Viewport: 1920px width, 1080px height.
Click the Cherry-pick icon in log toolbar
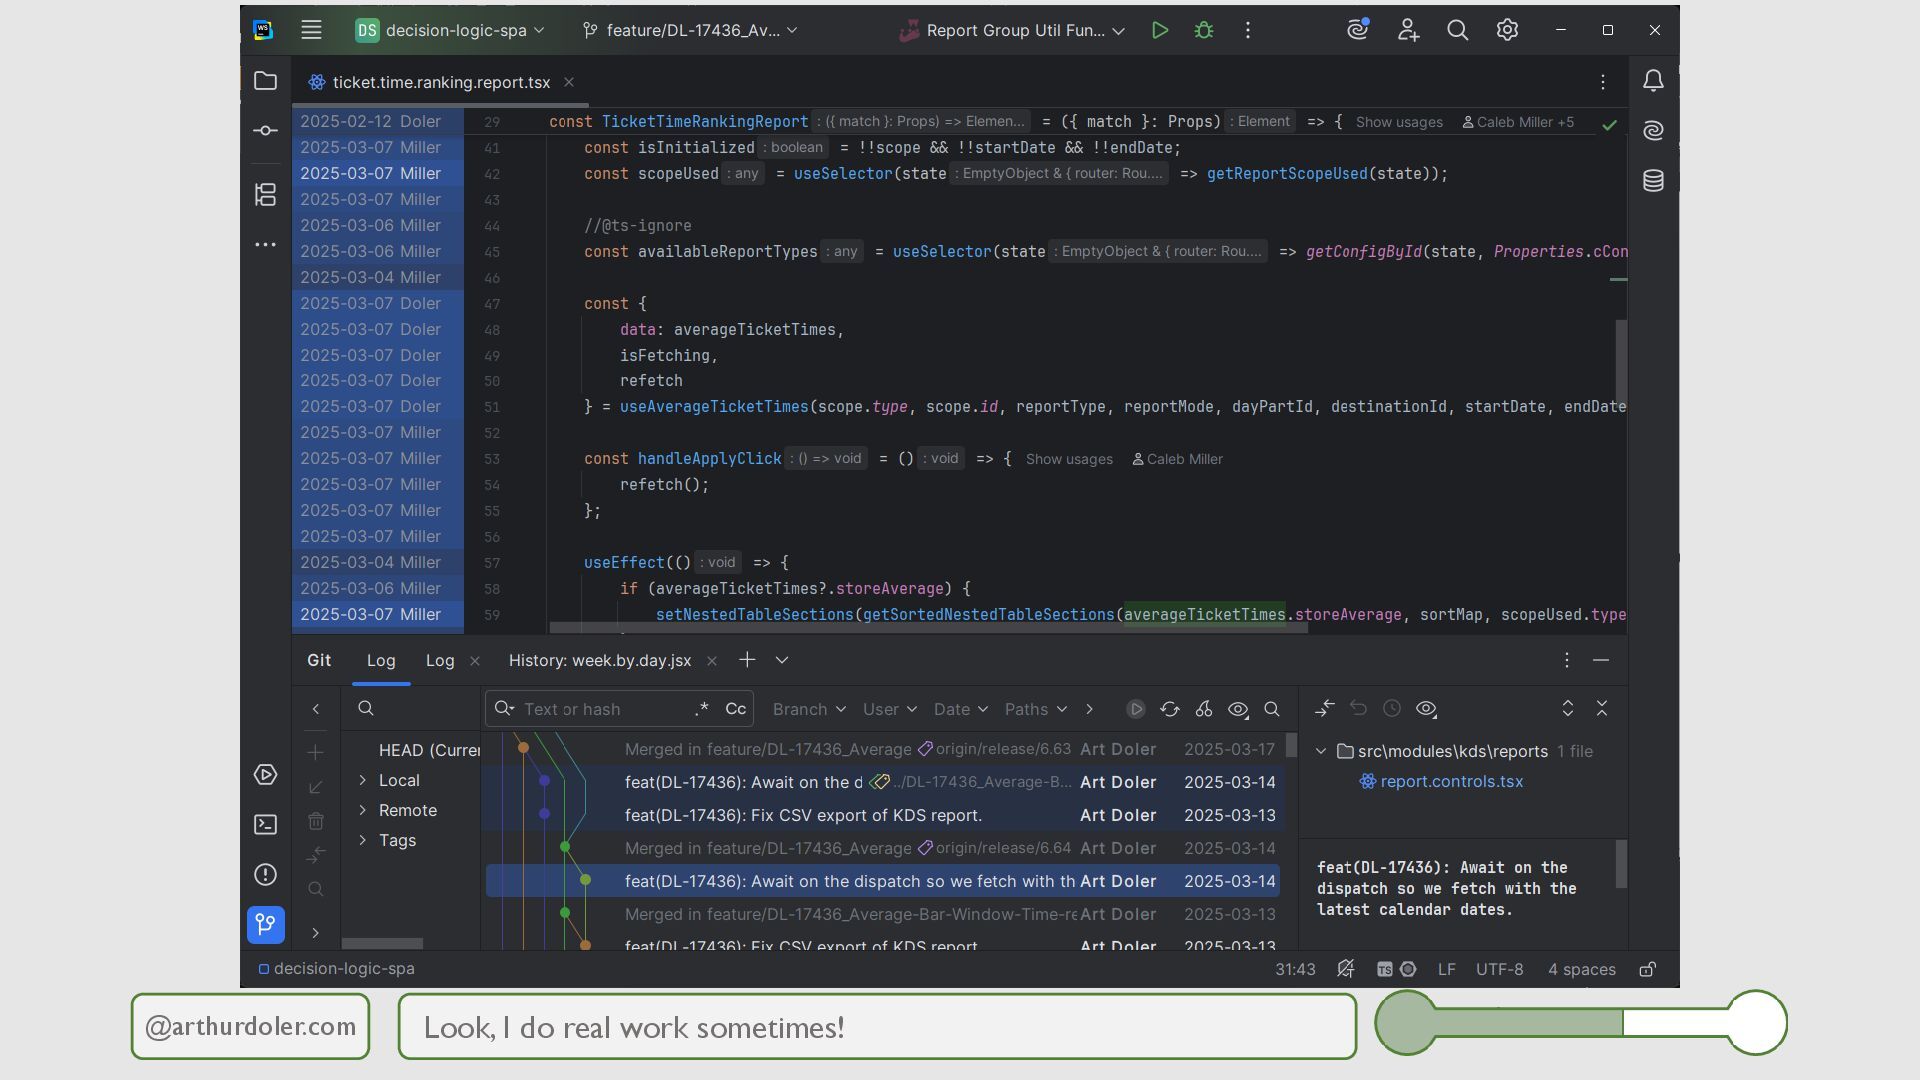pyautogui.click(x=1204, y=709)
